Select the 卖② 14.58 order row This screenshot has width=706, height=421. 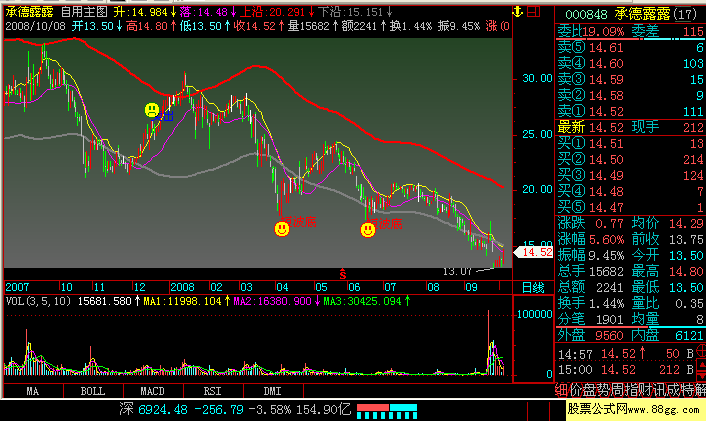point(630,95)
